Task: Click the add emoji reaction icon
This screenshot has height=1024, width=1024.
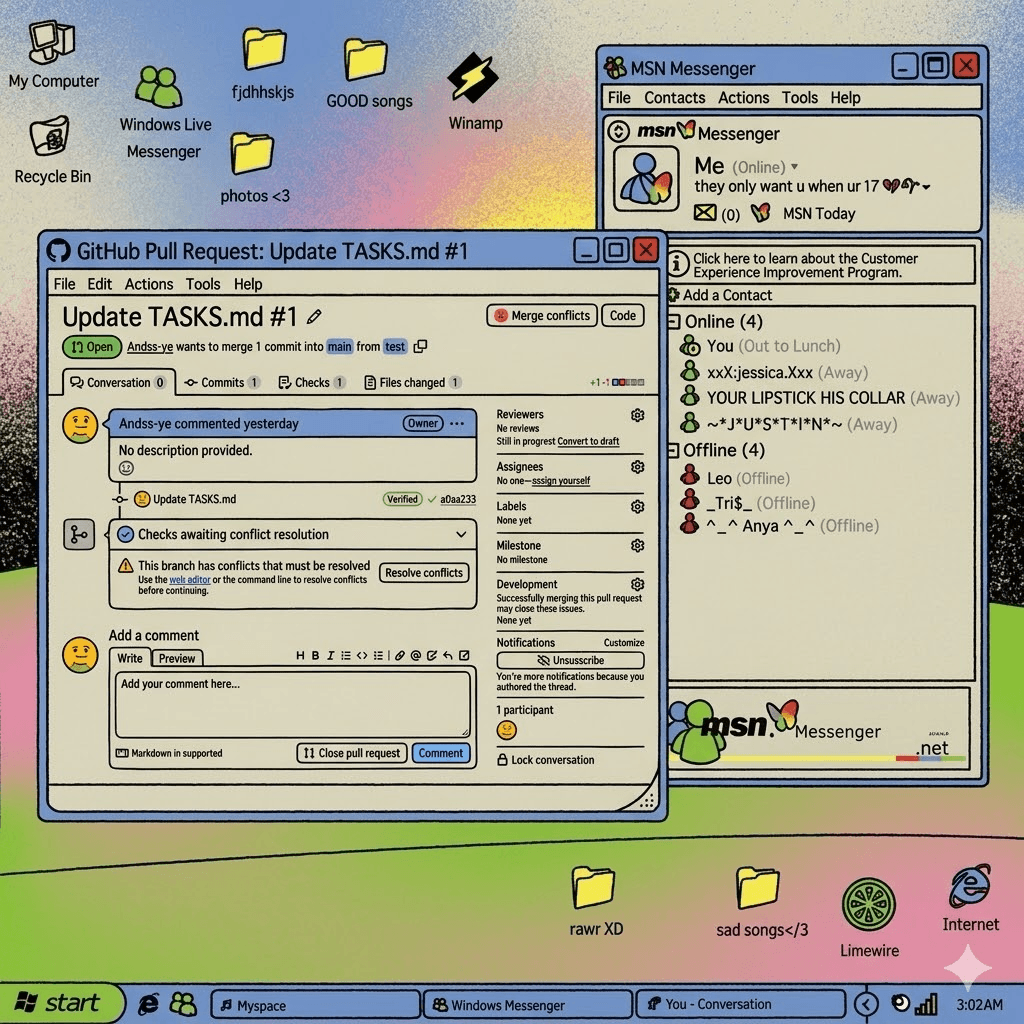Action: (126, 468)
